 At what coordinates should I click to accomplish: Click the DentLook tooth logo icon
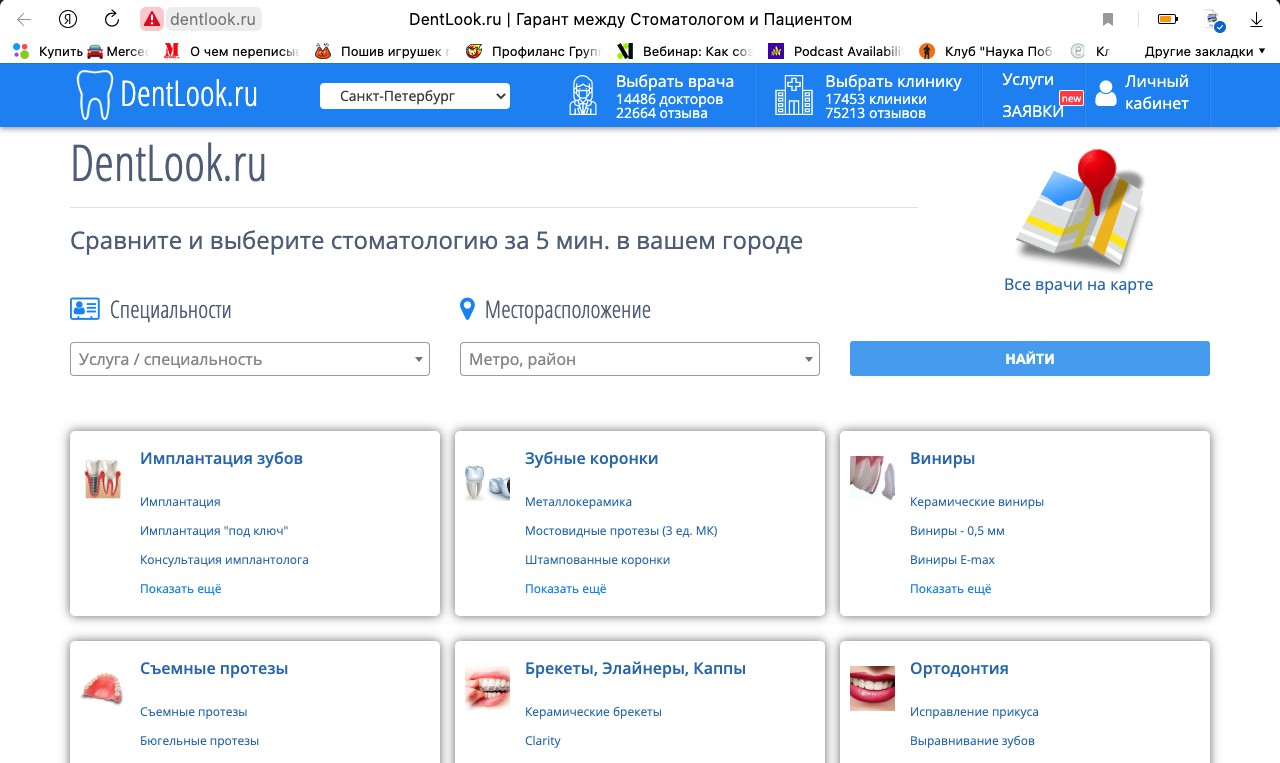click(x=94, y=95)
